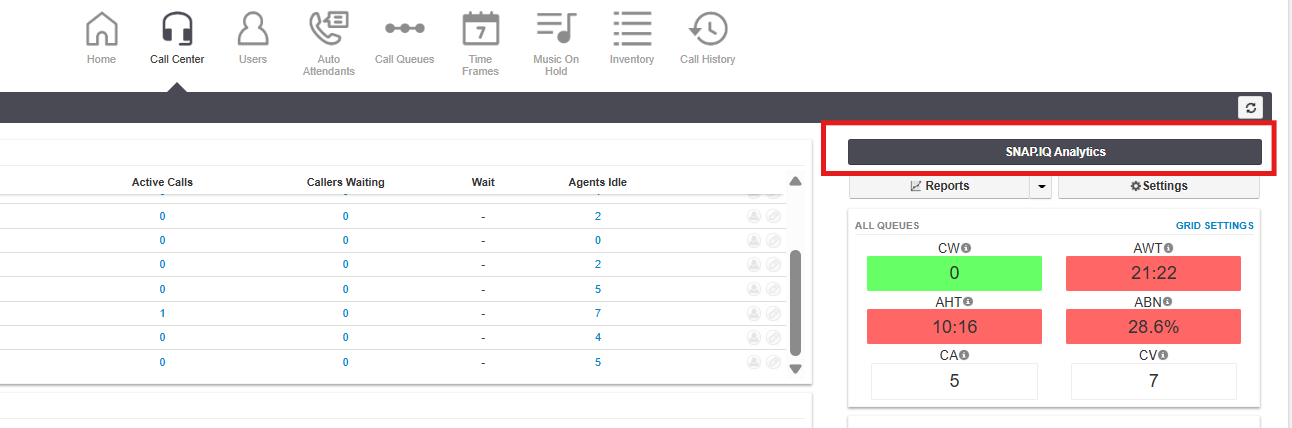Click scroll-up arrow of queue table

796,182
